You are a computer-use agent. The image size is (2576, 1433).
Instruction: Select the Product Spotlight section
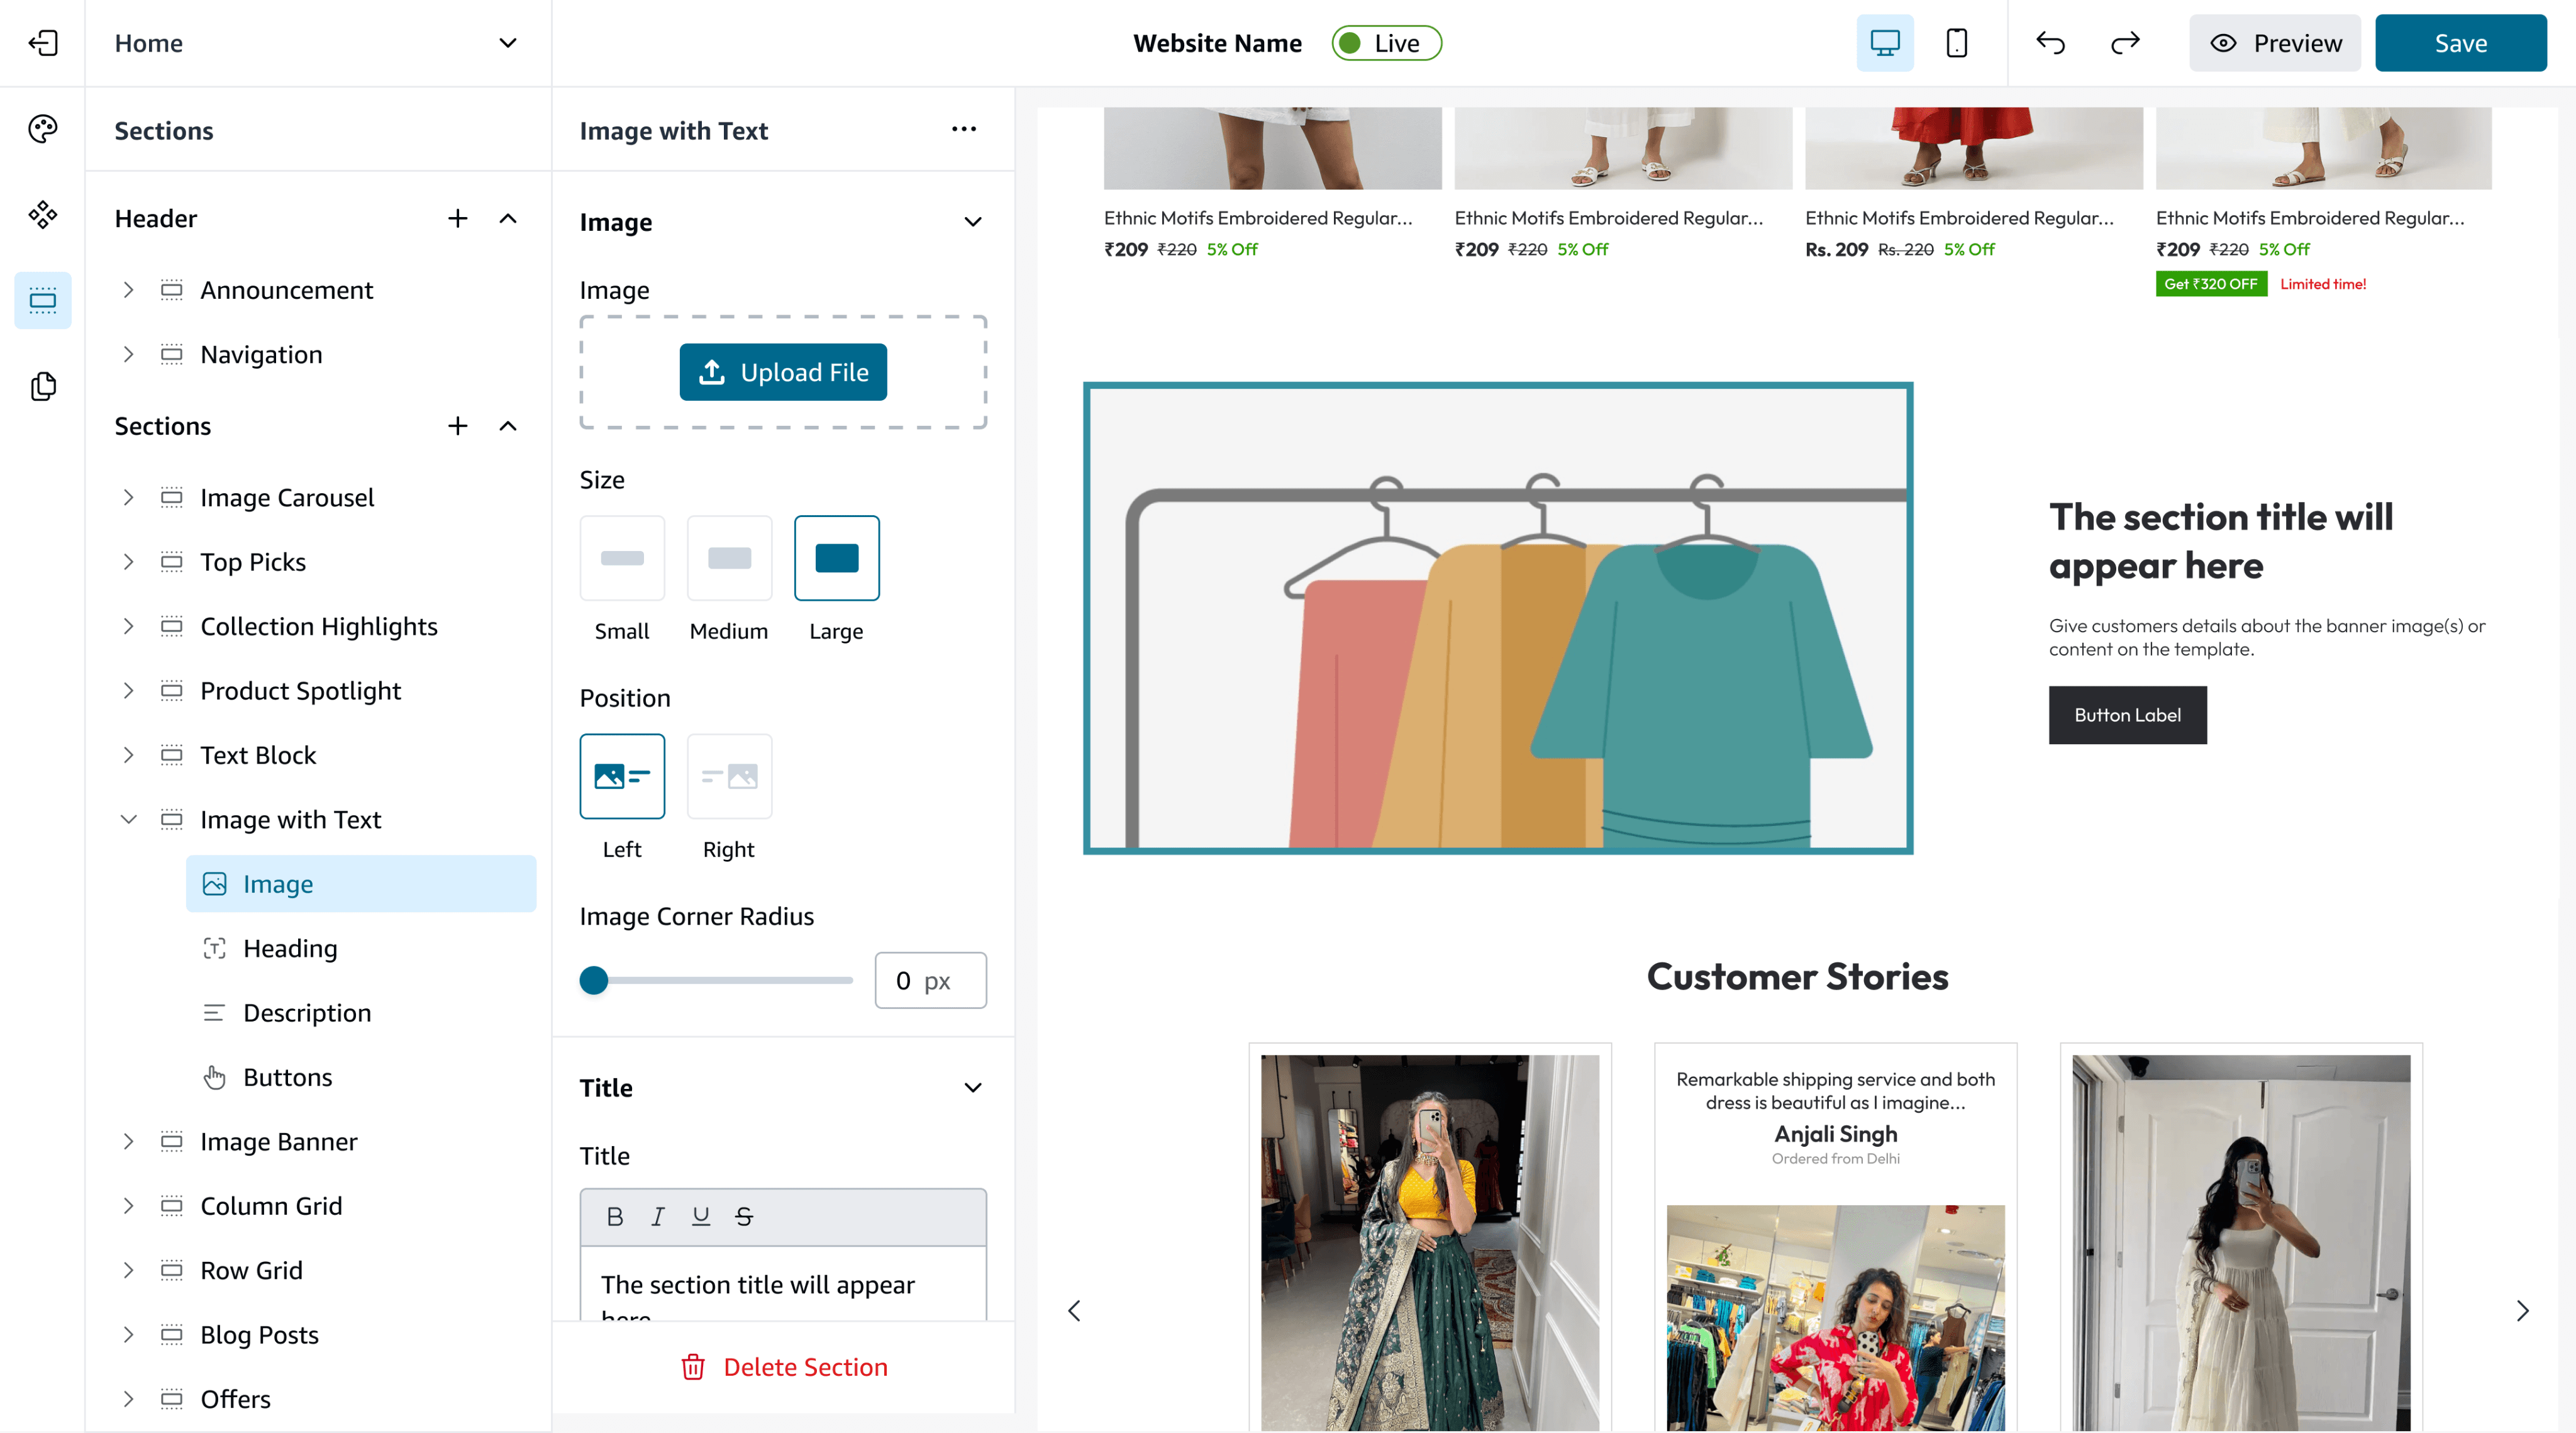tap(300, 691)
